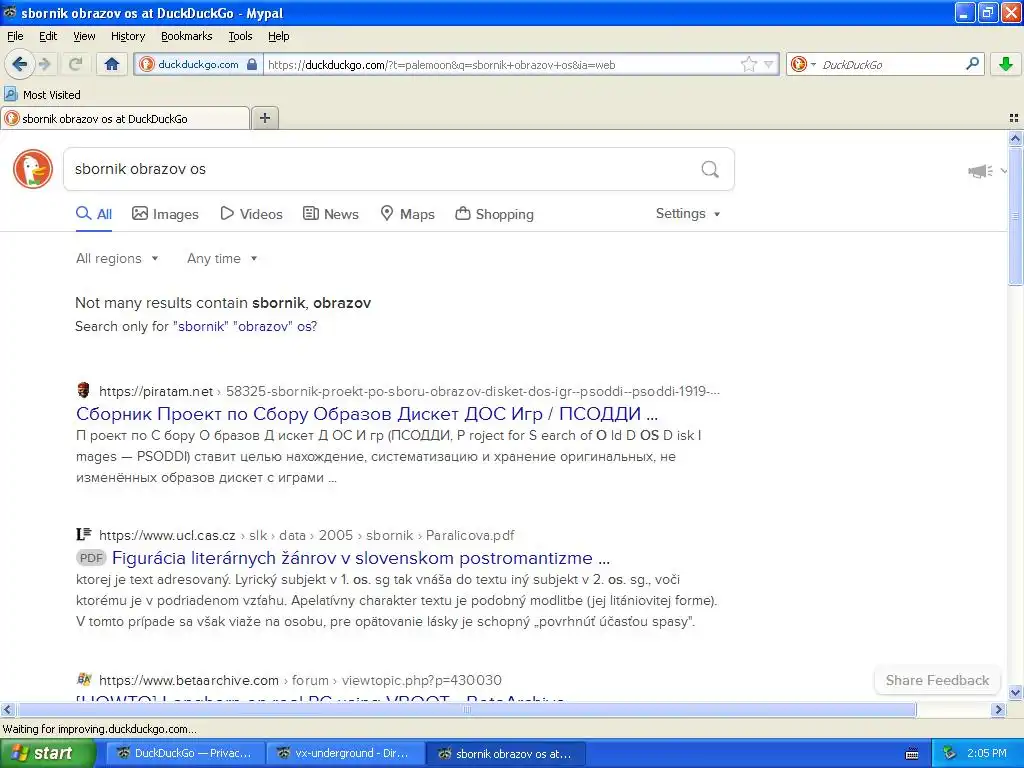The width and height of the screenshot is (1024, 768).
Task: Switch to Images results
Action: tap(165, 214)
